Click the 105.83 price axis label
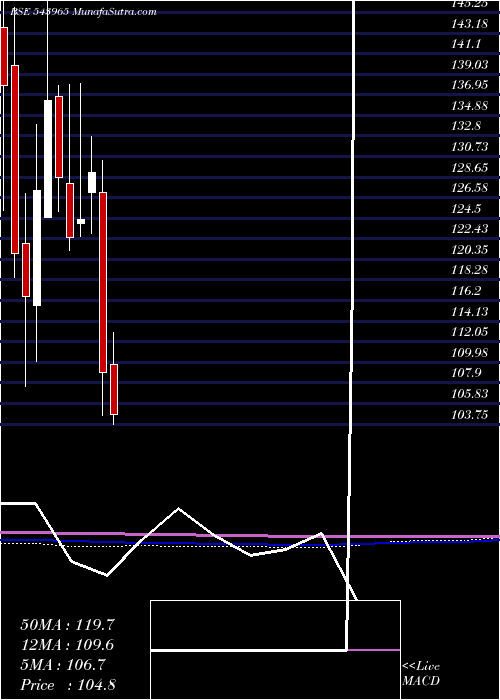This screenshot has height=700, width=500. tap(470, 394)
